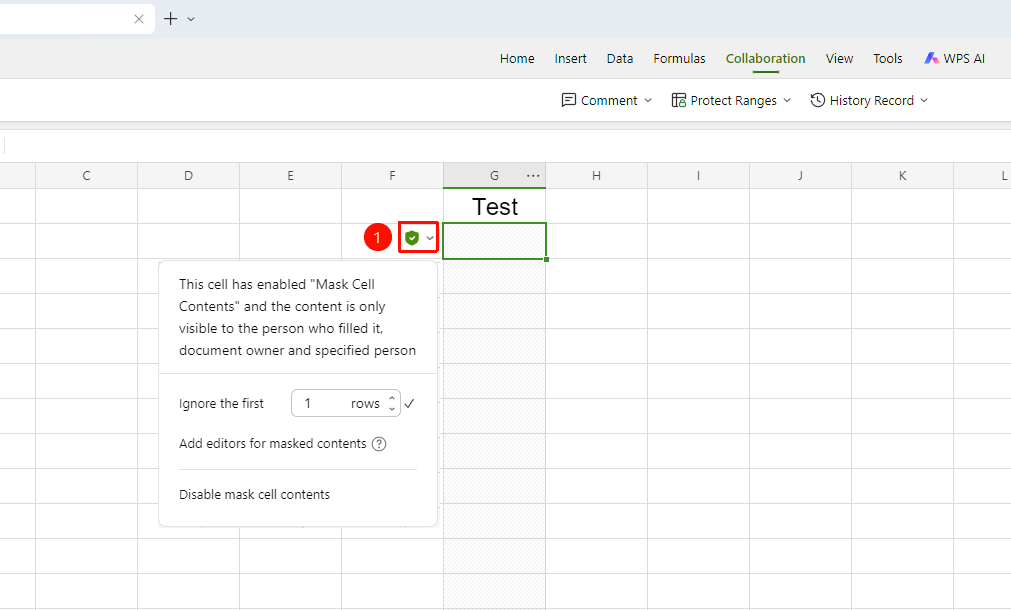
Task: Switch to the View tab
Action: [839, 59]
